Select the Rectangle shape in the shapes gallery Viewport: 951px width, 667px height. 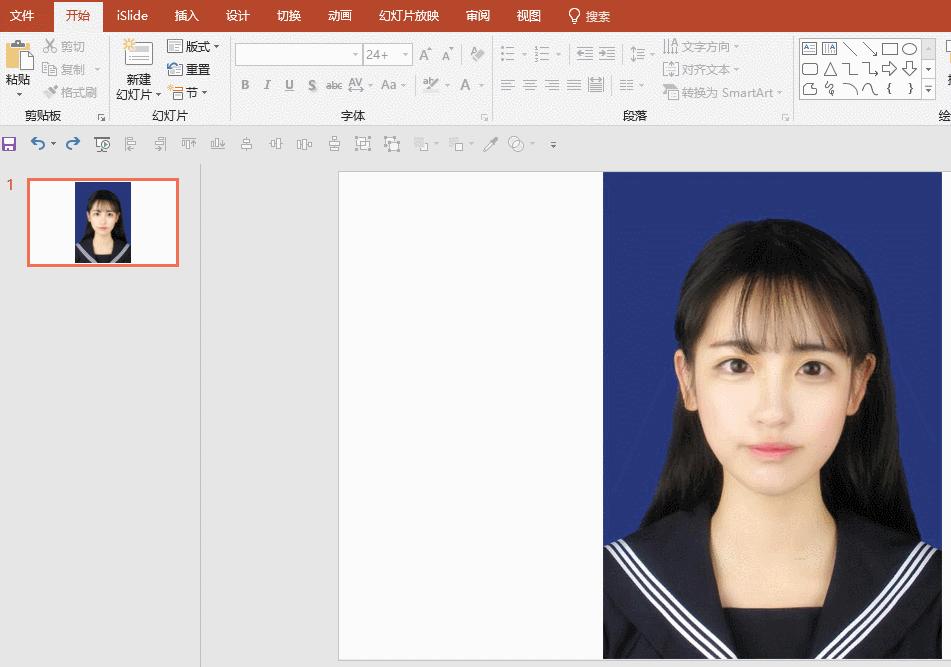tap(890, 48)
